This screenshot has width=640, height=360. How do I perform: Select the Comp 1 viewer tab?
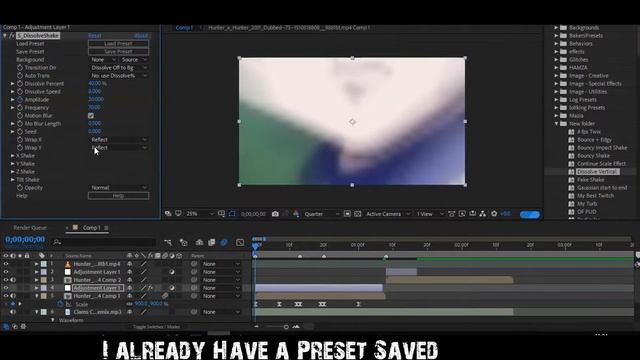point(184,28)
